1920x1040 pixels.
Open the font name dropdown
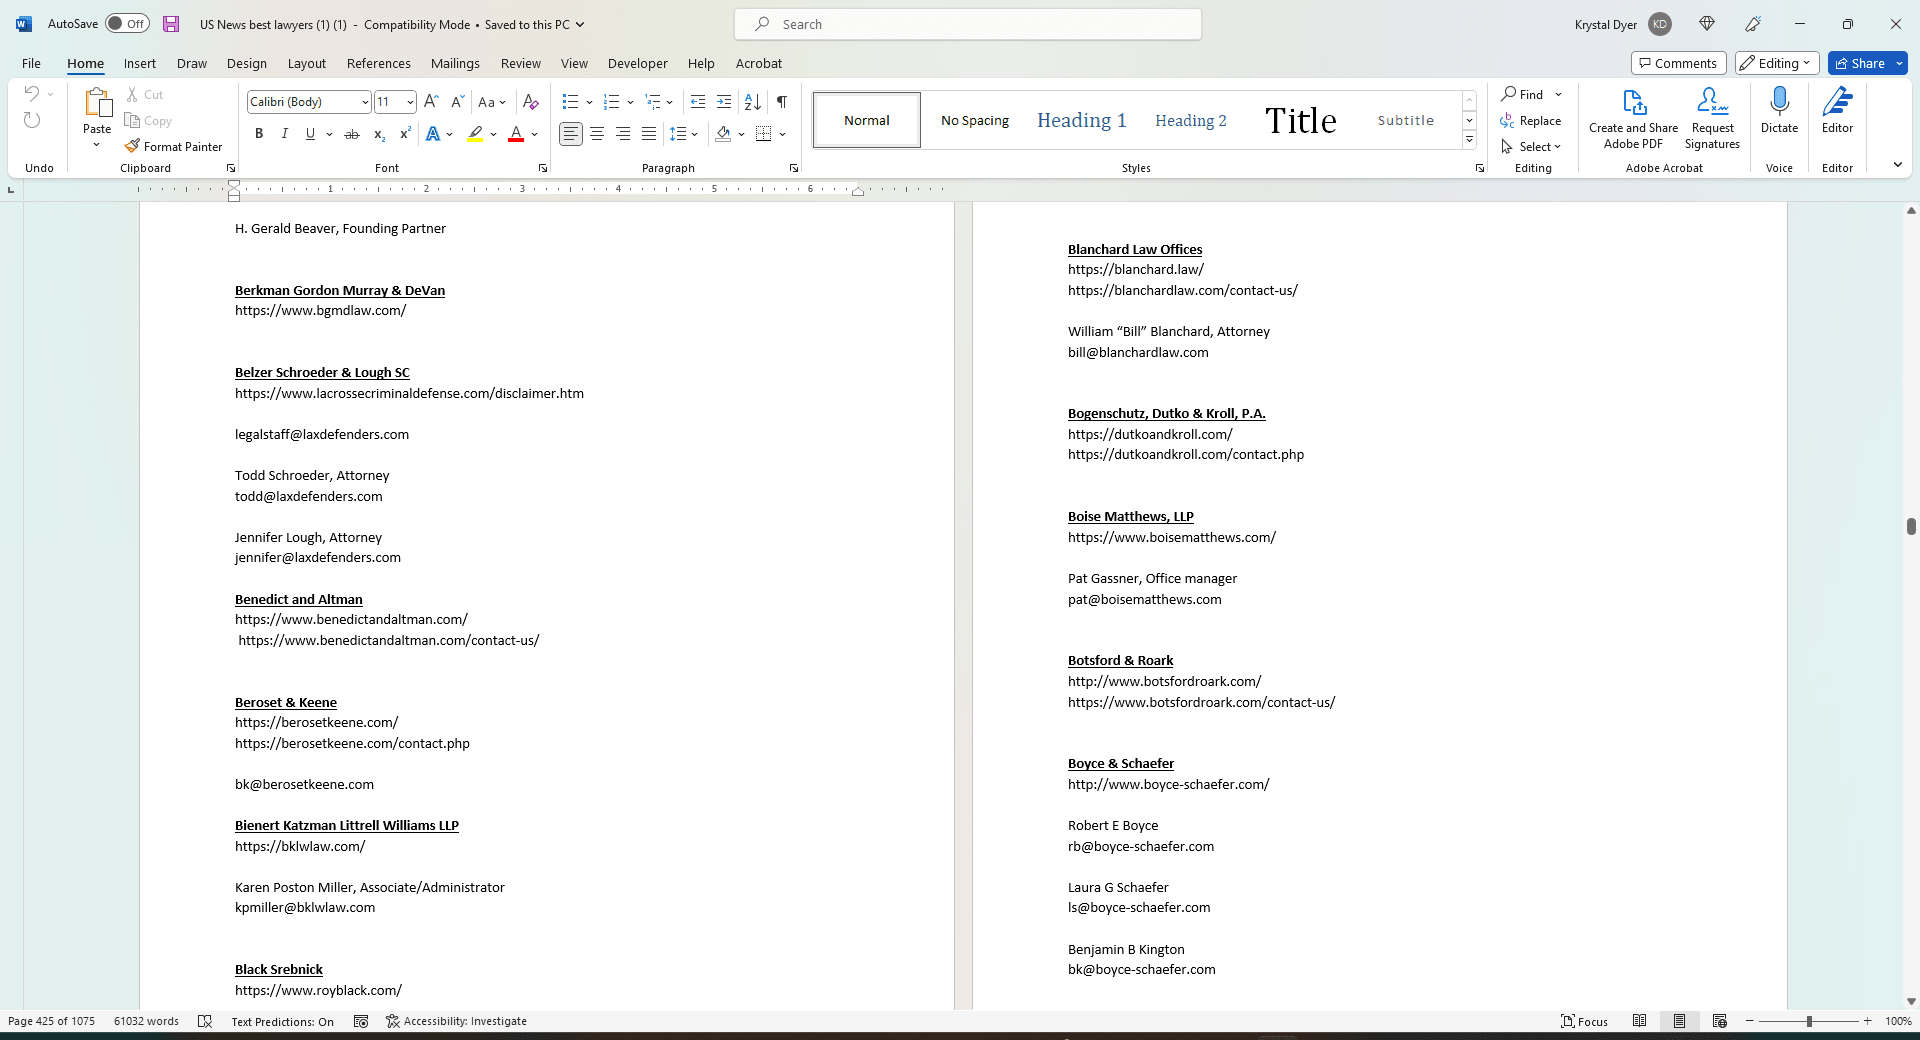click(x=365, y=101)
